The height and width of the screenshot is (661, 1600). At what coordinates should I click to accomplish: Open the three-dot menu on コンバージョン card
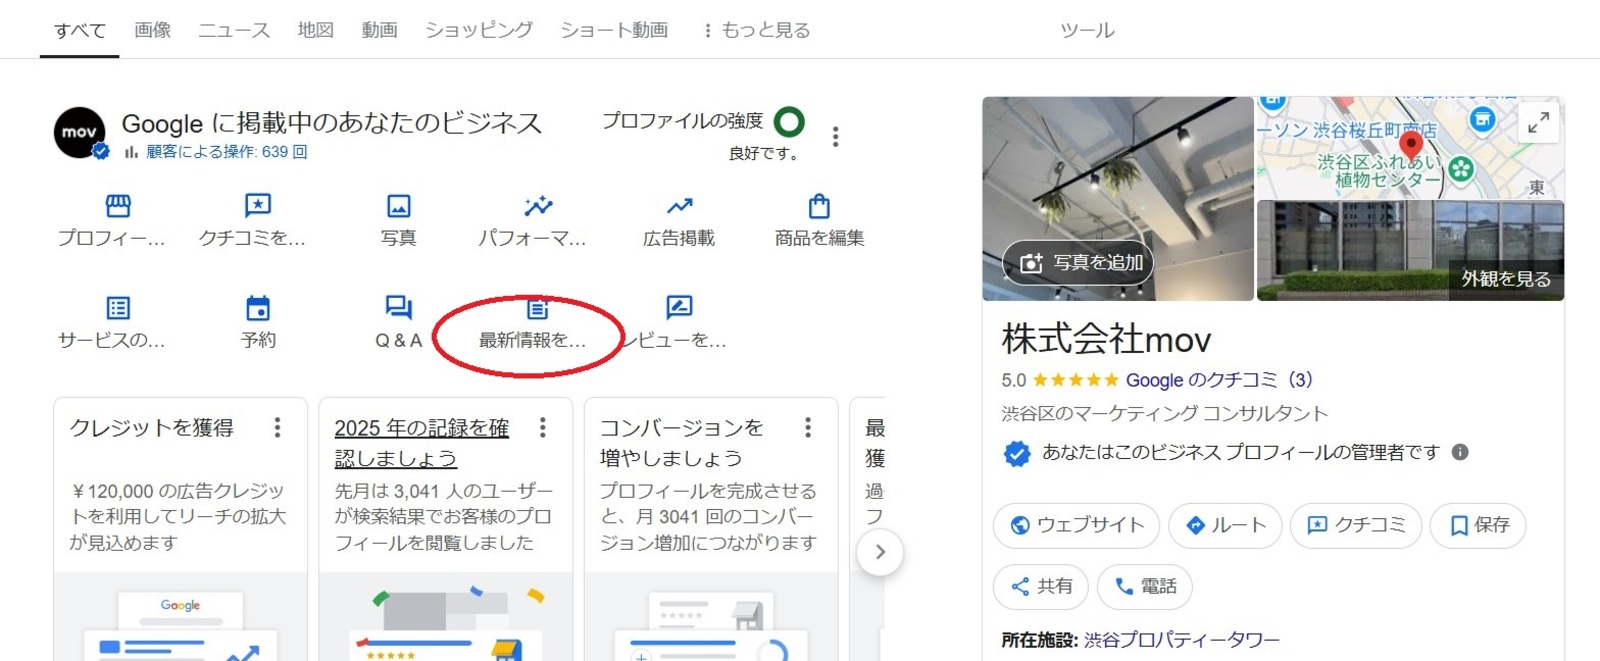point(807,428)
